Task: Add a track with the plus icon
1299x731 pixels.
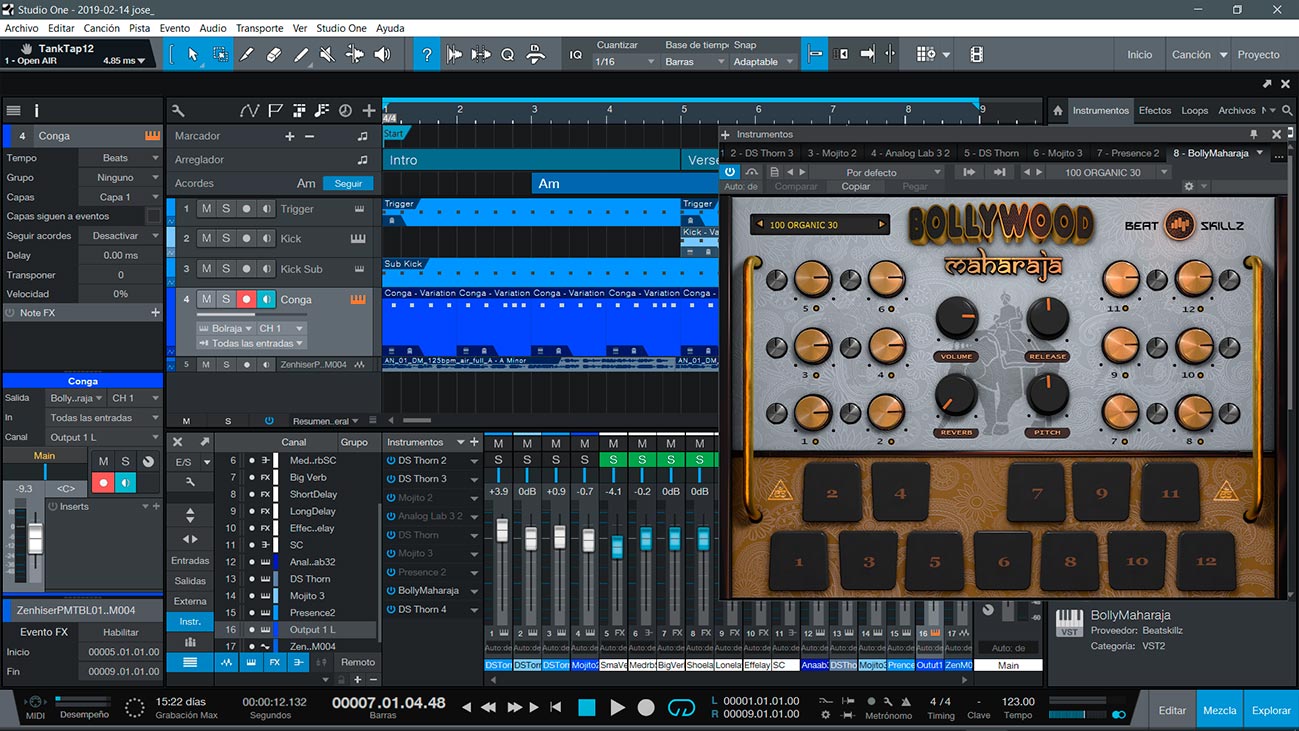Action: [369, 111]
